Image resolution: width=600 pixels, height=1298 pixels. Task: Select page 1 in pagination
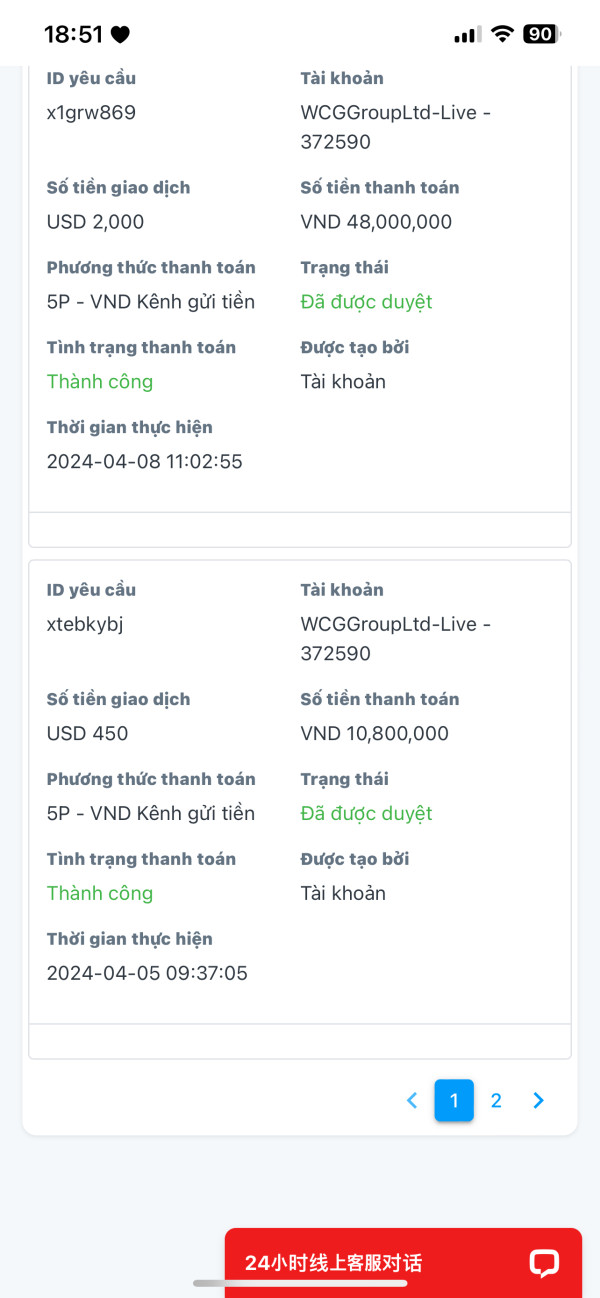(454, 1101)
